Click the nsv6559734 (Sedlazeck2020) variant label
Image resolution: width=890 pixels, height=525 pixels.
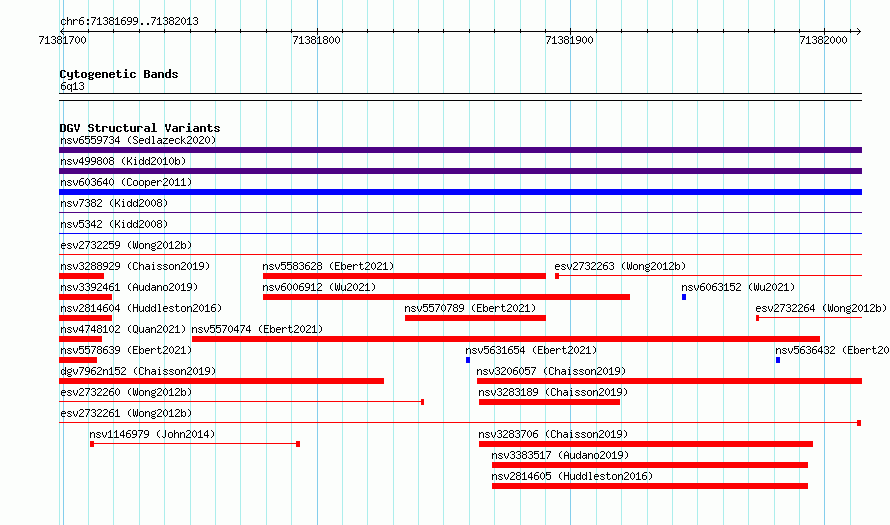138,140
